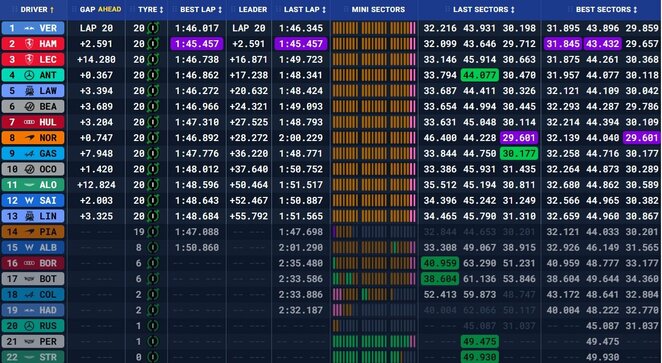Click the Red Bull logo on VER's badge
This screenshot has width=662, height=363.
tap(29, 28)
